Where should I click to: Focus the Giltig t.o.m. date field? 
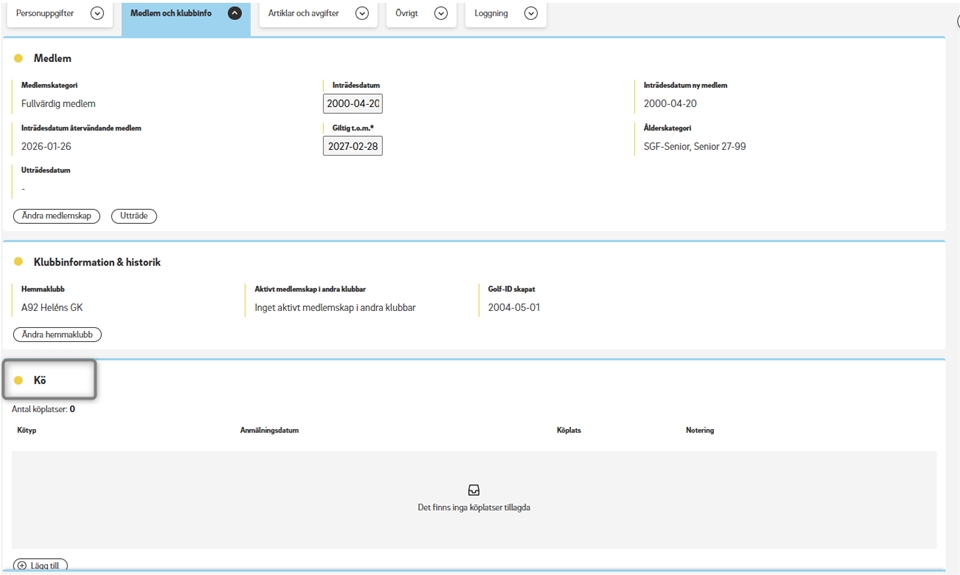352,146
